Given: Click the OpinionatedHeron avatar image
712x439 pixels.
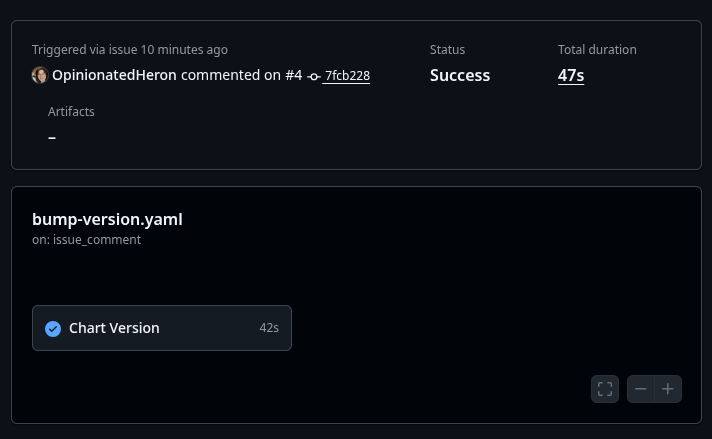Looking at the screenshot, I should (40, 76).
